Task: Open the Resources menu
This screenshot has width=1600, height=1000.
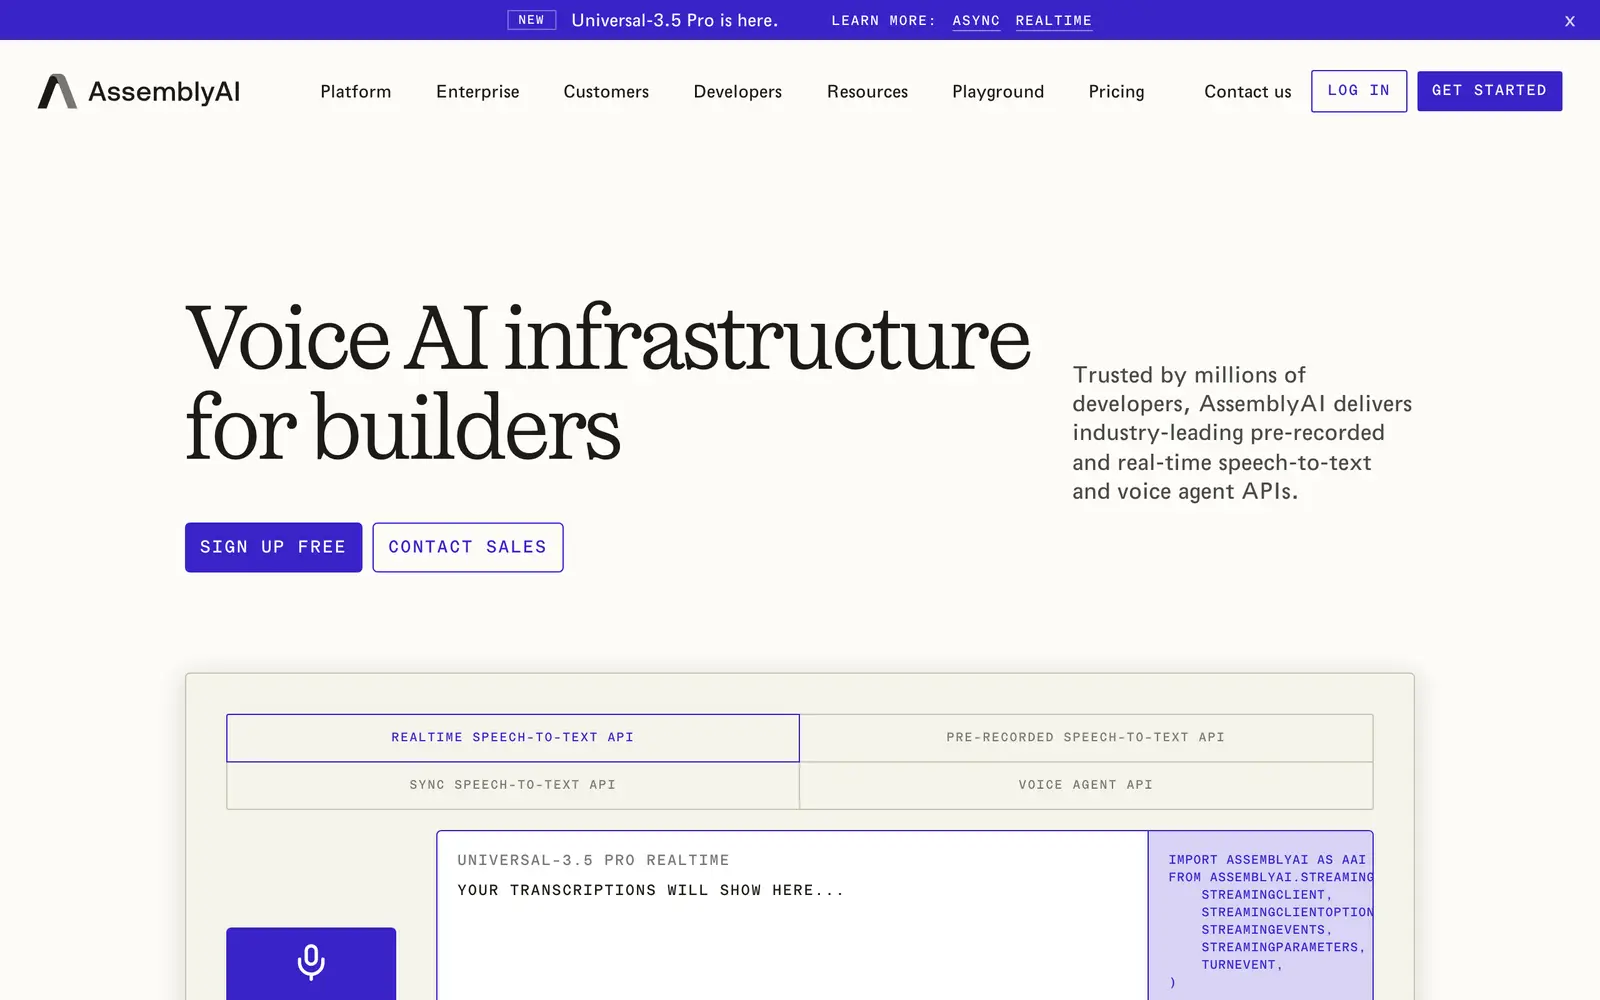Action: coord(867,91)
